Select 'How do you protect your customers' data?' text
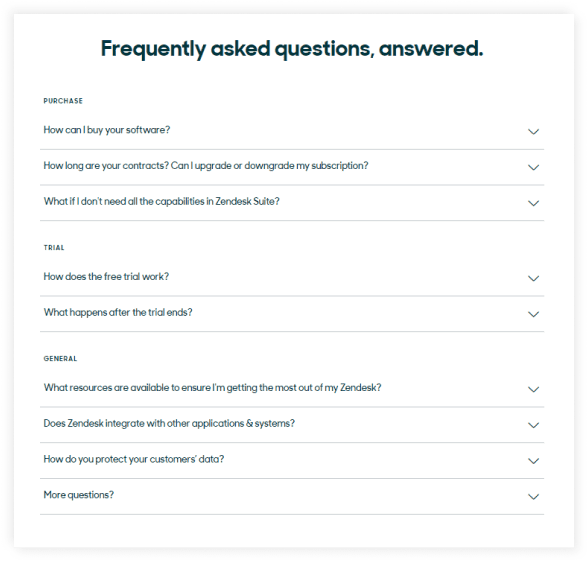The height and width of the screenshot is (562, 588). (134, 459)
